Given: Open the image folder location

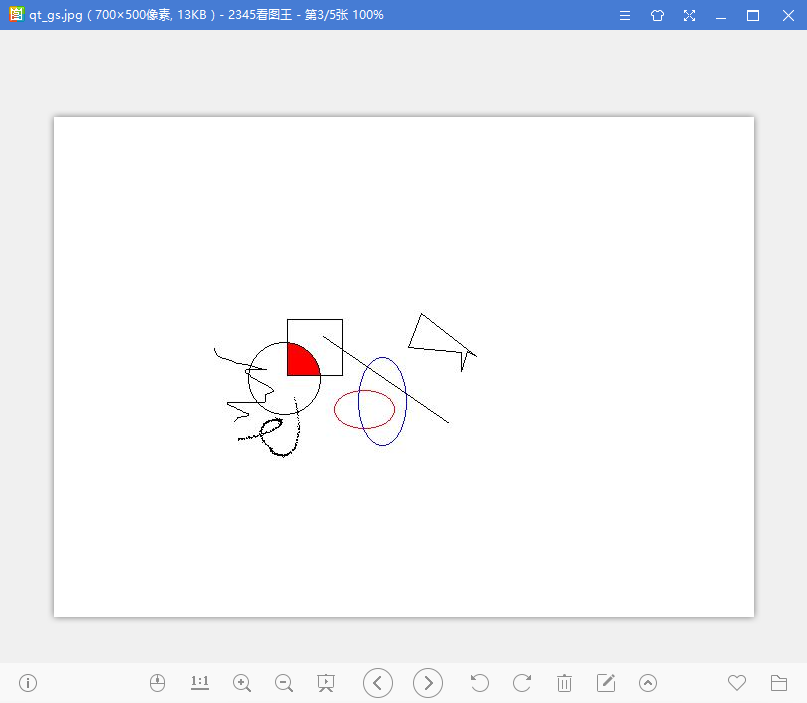Looking at the screenshot, I should pyautogui.click(x=779, y=683).
